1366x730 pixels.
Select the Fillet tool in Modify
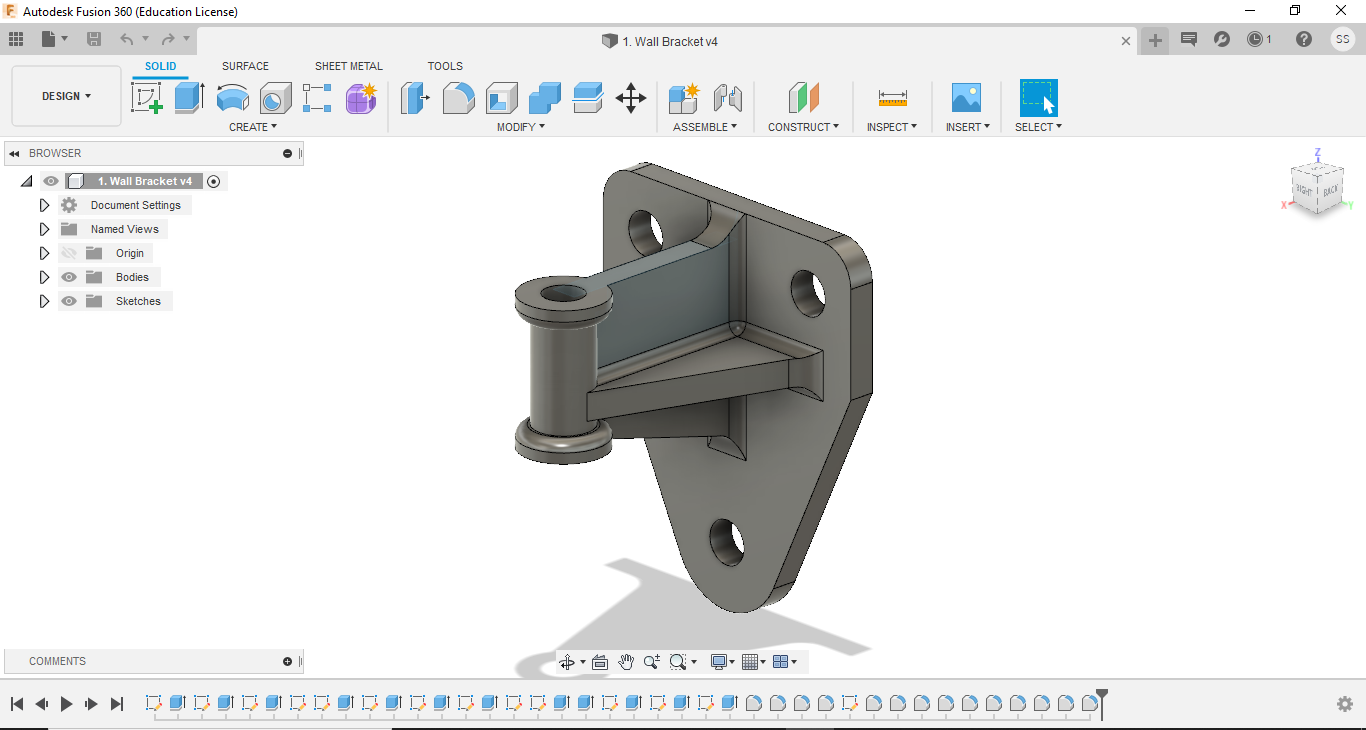458,98
